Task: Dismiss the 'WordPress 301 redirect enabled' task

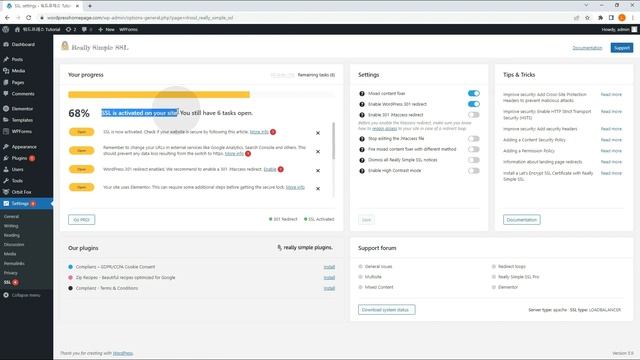Action: pos(318,171)
